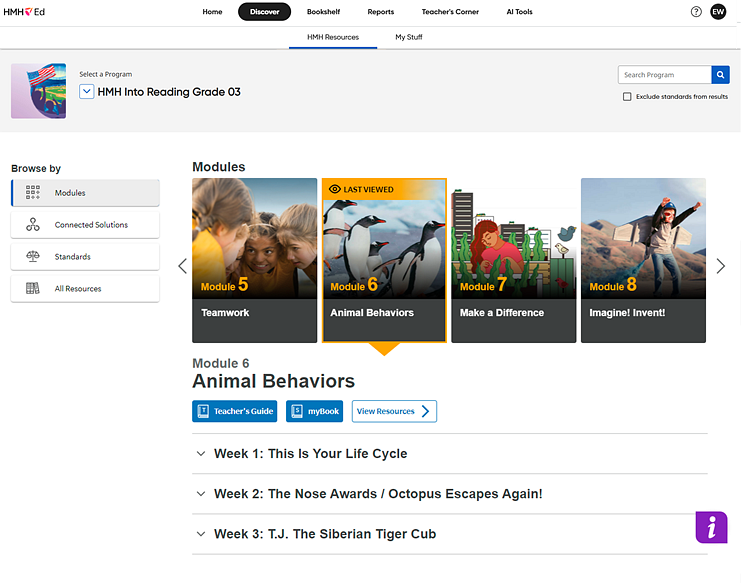Go to previous modules with left arrow
This screenshot has width=741, height=583.
pyautogui.click(x=182, y=266)
